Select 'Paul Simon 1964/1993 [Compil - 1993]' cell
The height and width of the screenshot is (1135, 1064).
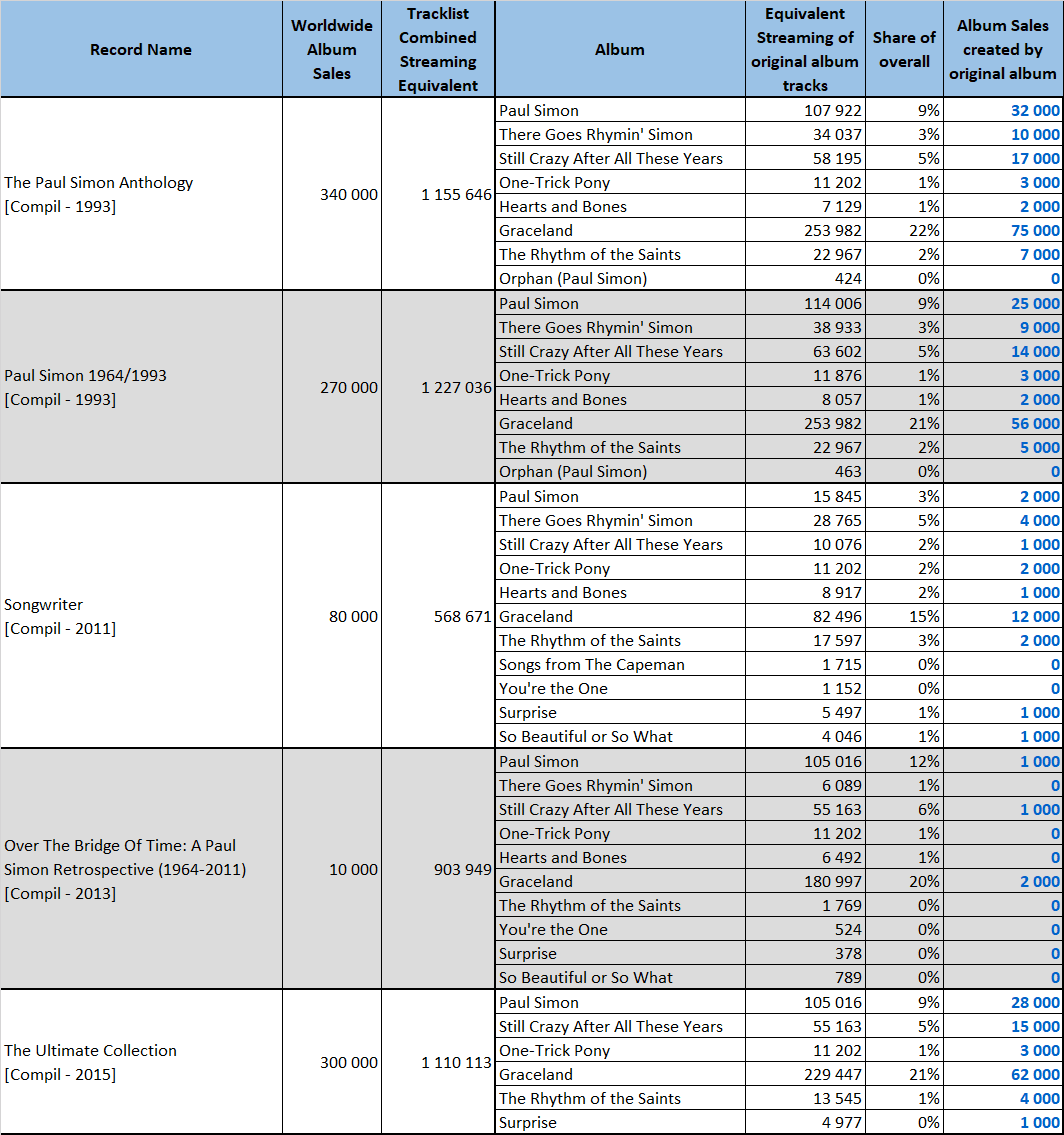coord(141,387)
